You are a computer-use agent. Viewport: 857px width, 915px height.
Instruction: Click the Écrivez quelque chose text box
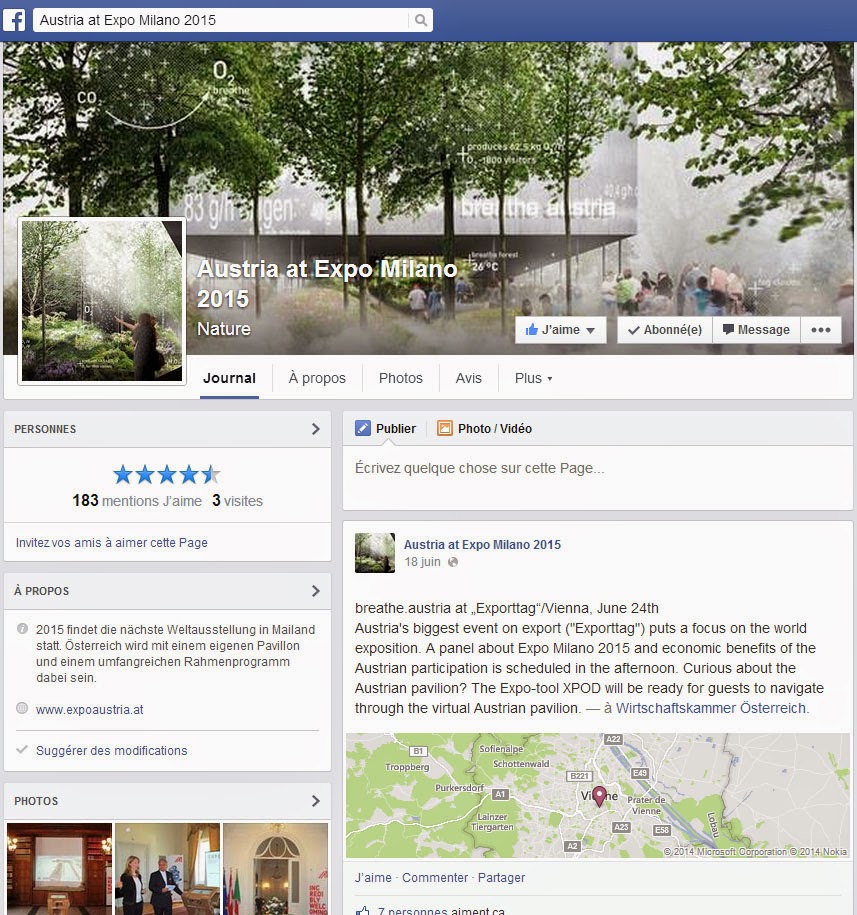tap(597, 477)
